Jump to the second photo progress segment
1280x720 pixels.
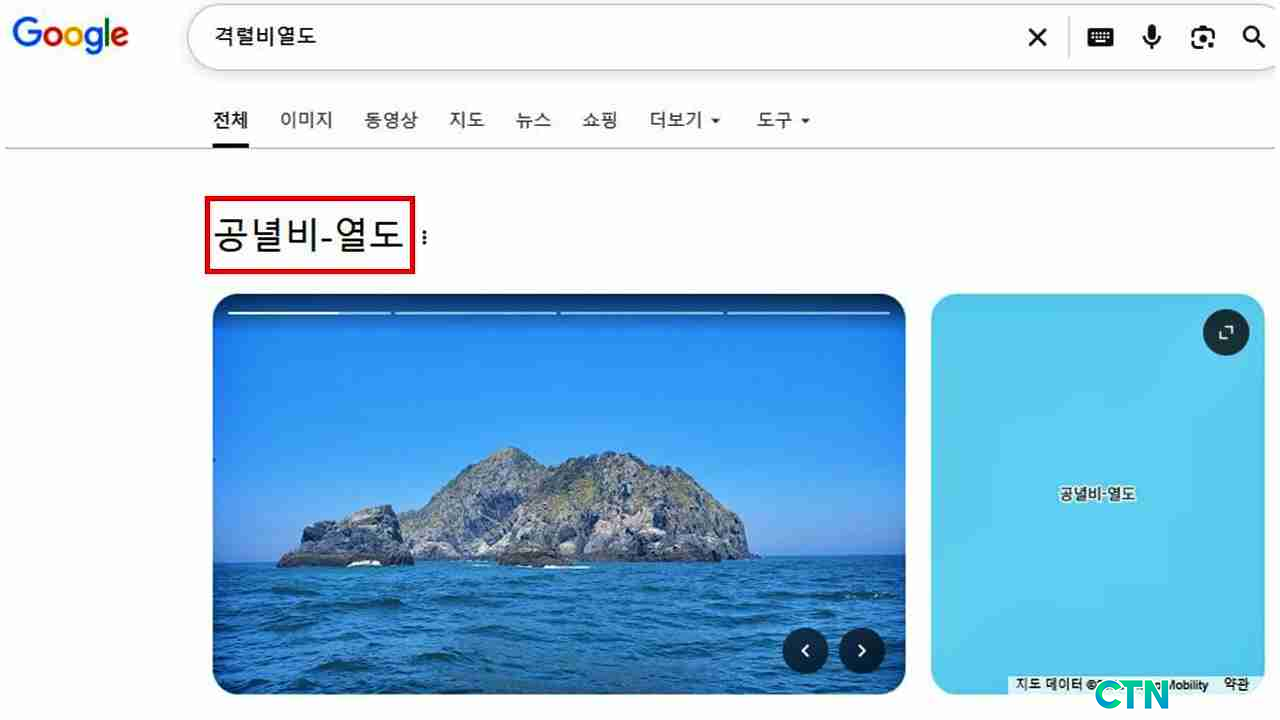[x=475, y=313]
